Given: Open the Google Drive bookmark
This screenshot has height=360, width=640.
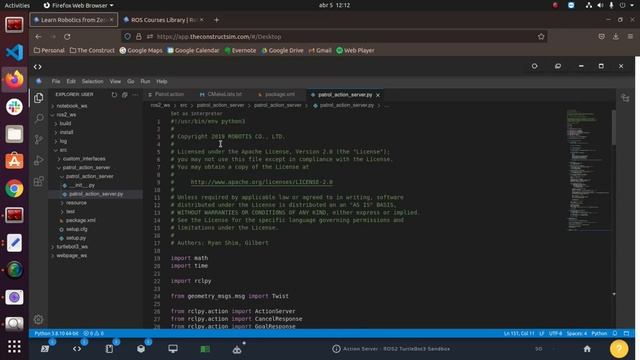Looking at the screenshot, I should tap(282, 51).
